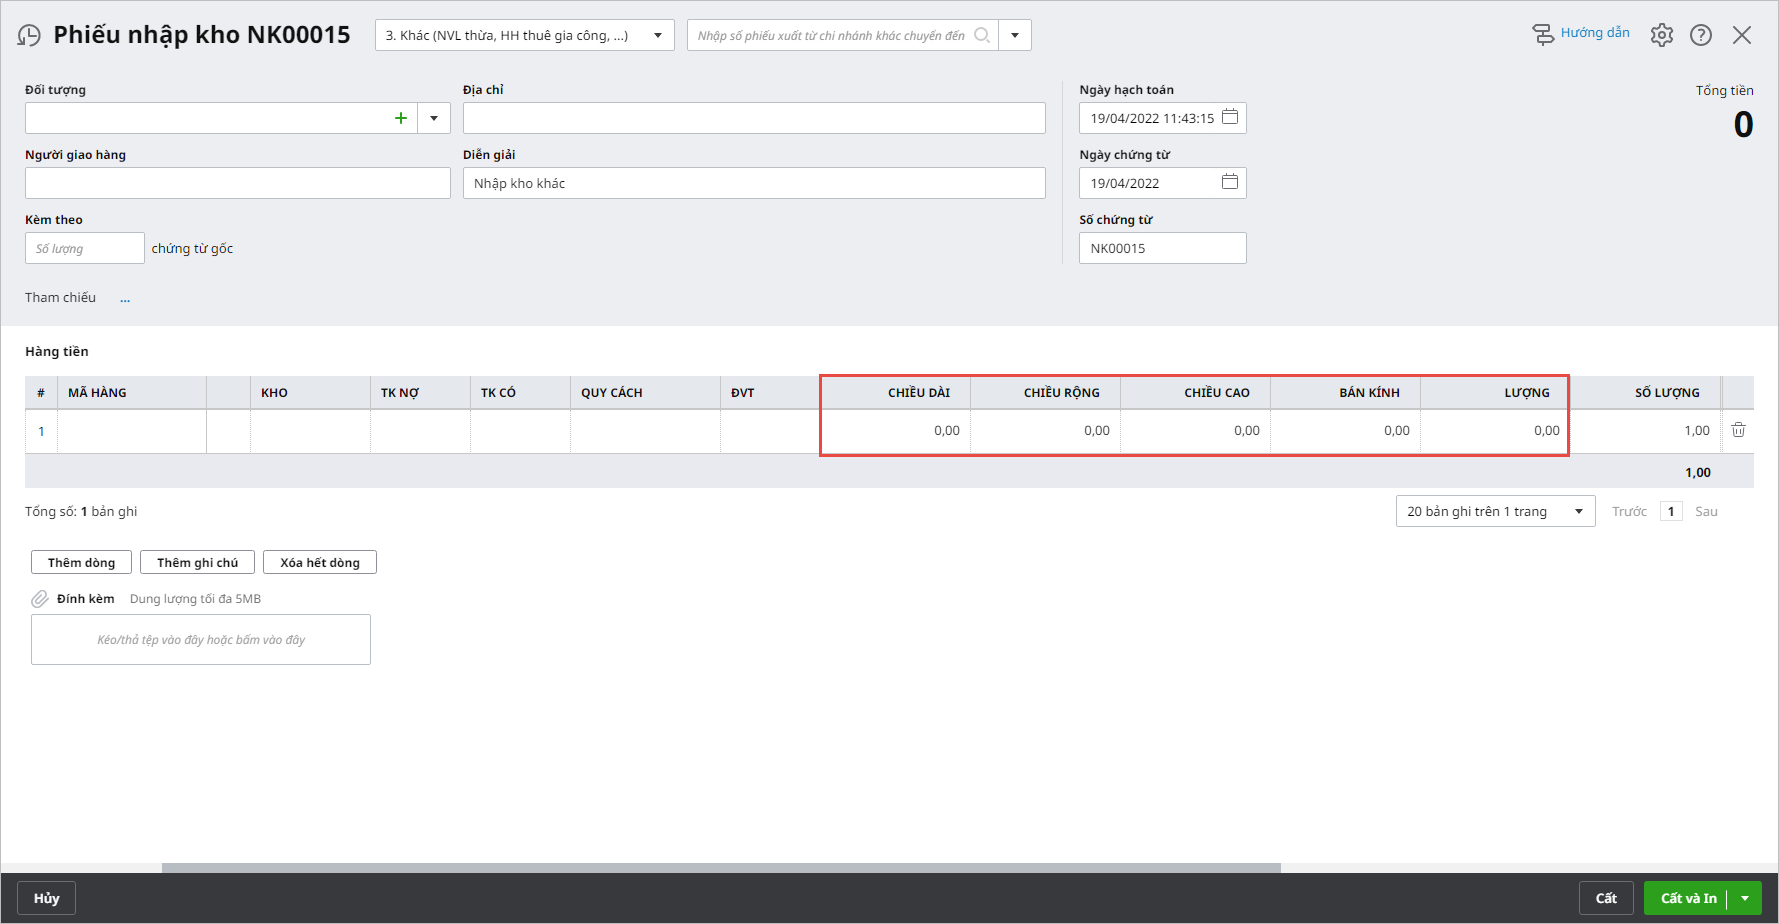Click the paperclip Đính kèm icon

[40, 599]
